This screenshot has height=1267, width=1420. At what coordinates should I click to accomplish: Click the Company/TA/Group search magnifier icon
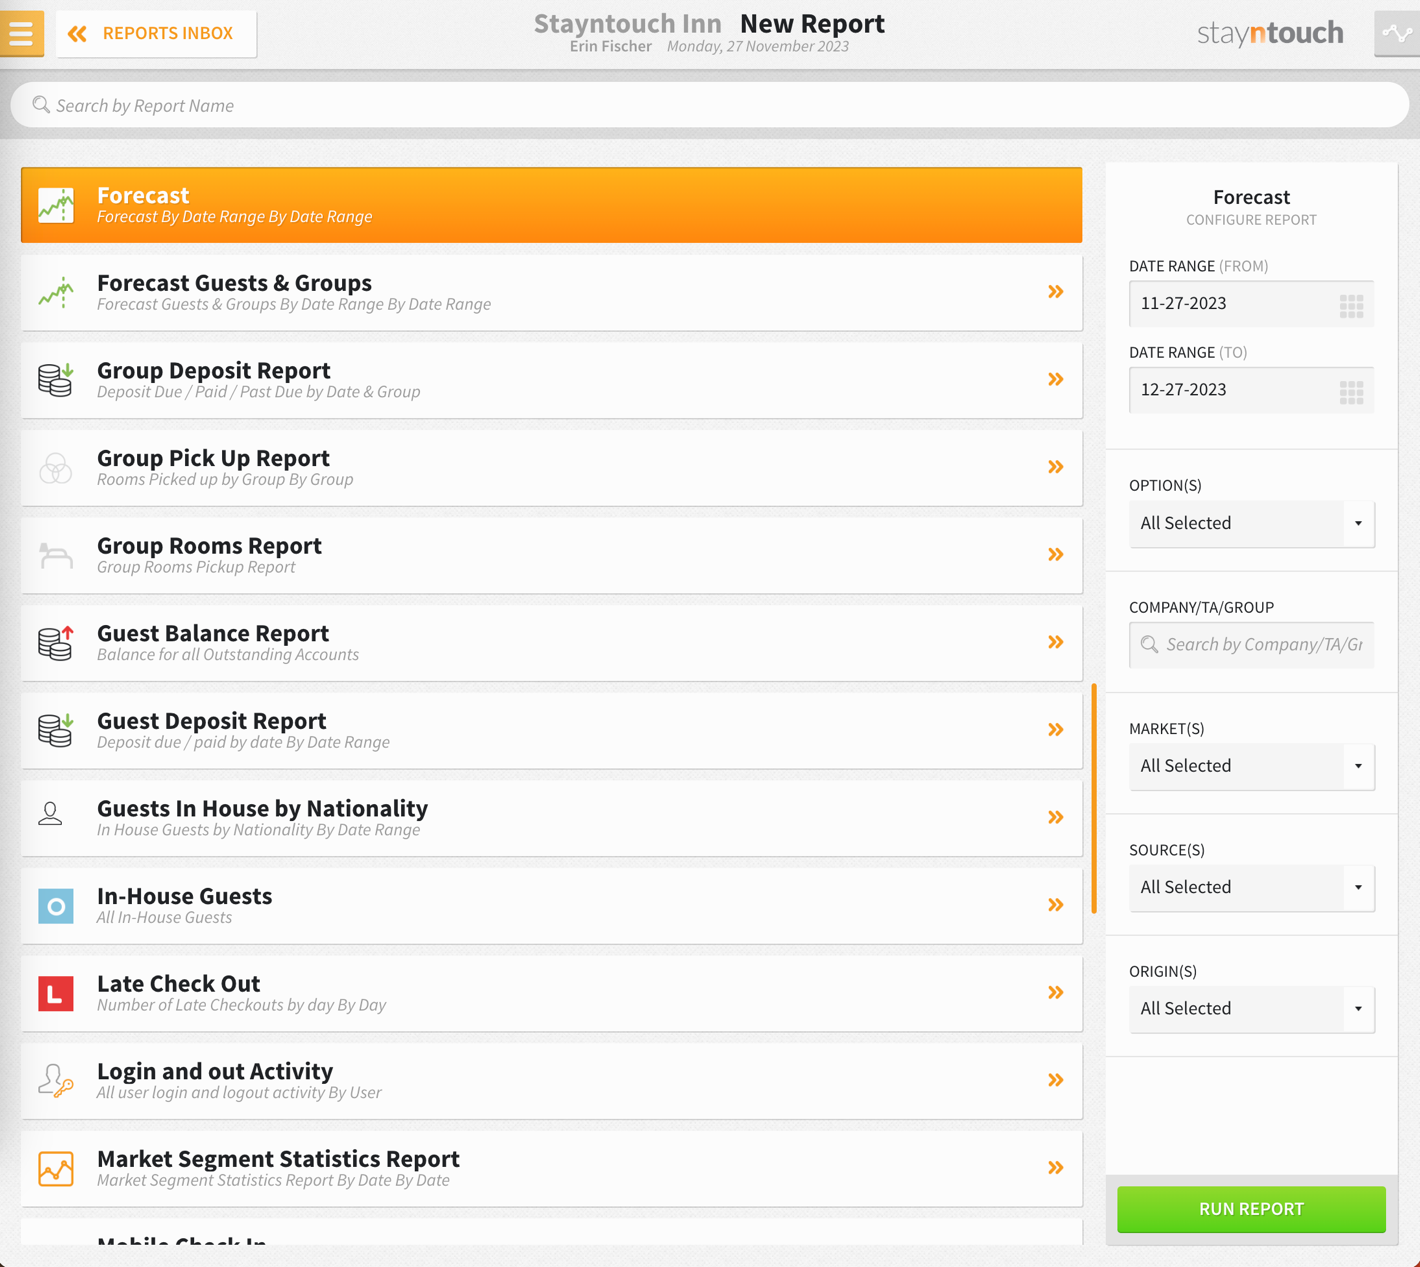click(1150, 645)
